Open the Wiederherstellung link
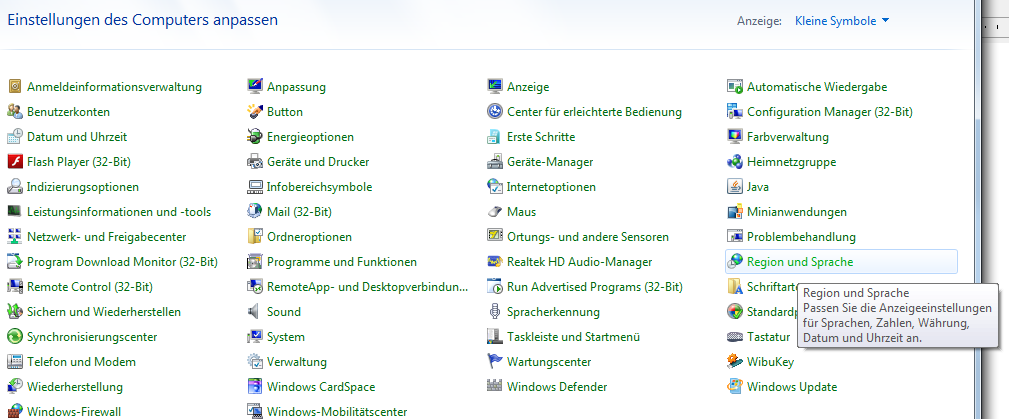This screenshot has width=1009, height=419. coord(75,387)
